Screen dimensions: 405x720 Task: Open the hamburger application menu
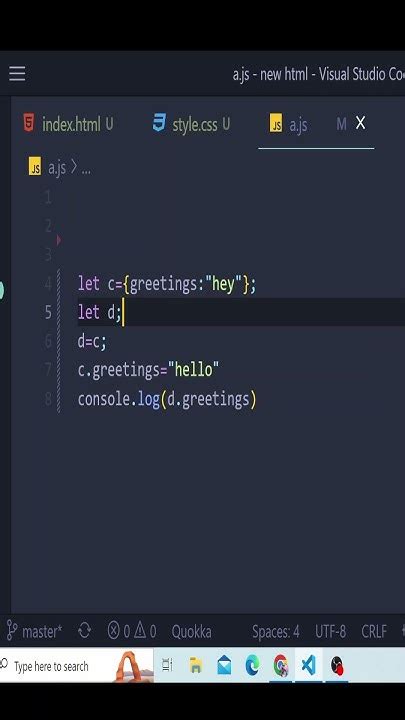point(17,74)
